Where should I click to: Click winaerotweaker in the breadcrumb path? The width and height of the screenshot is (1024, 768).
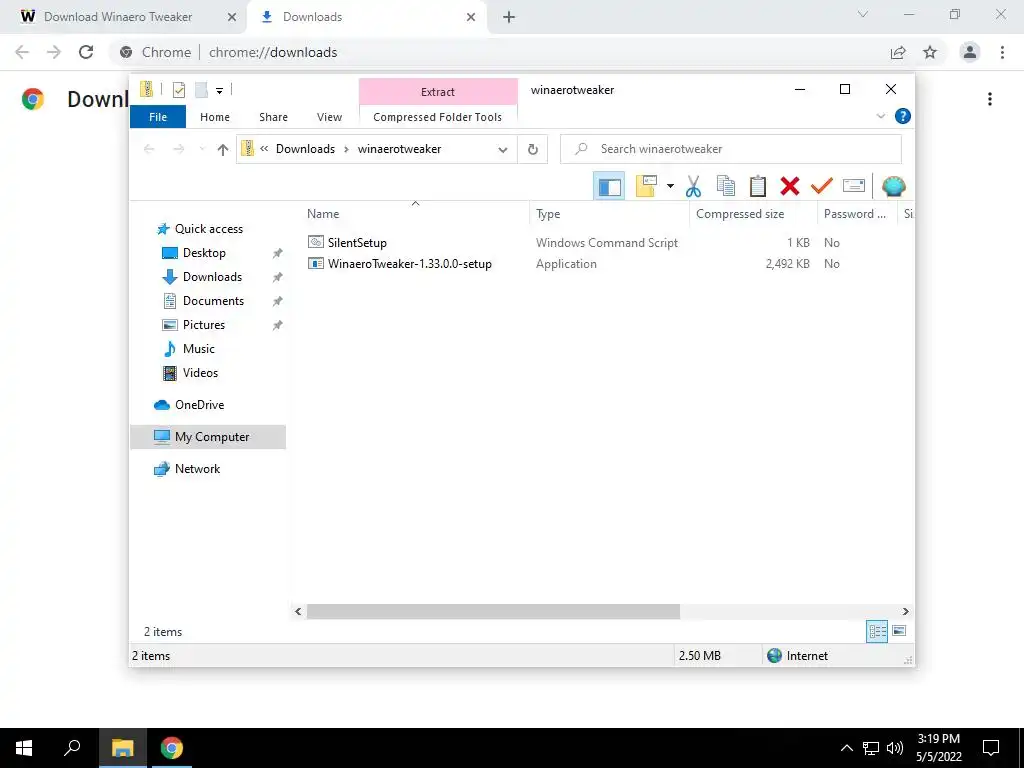coord(399,149)
